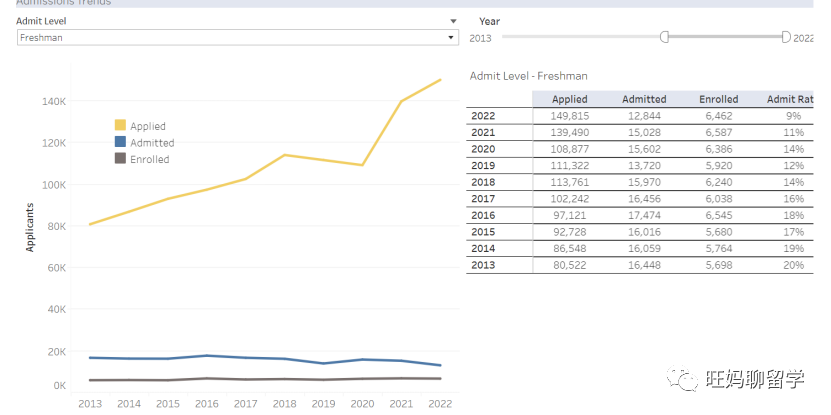The width and height of the screenshot is (831, 415).
Task: Select the Applied legend label
Action: click(x=148, y=126)
